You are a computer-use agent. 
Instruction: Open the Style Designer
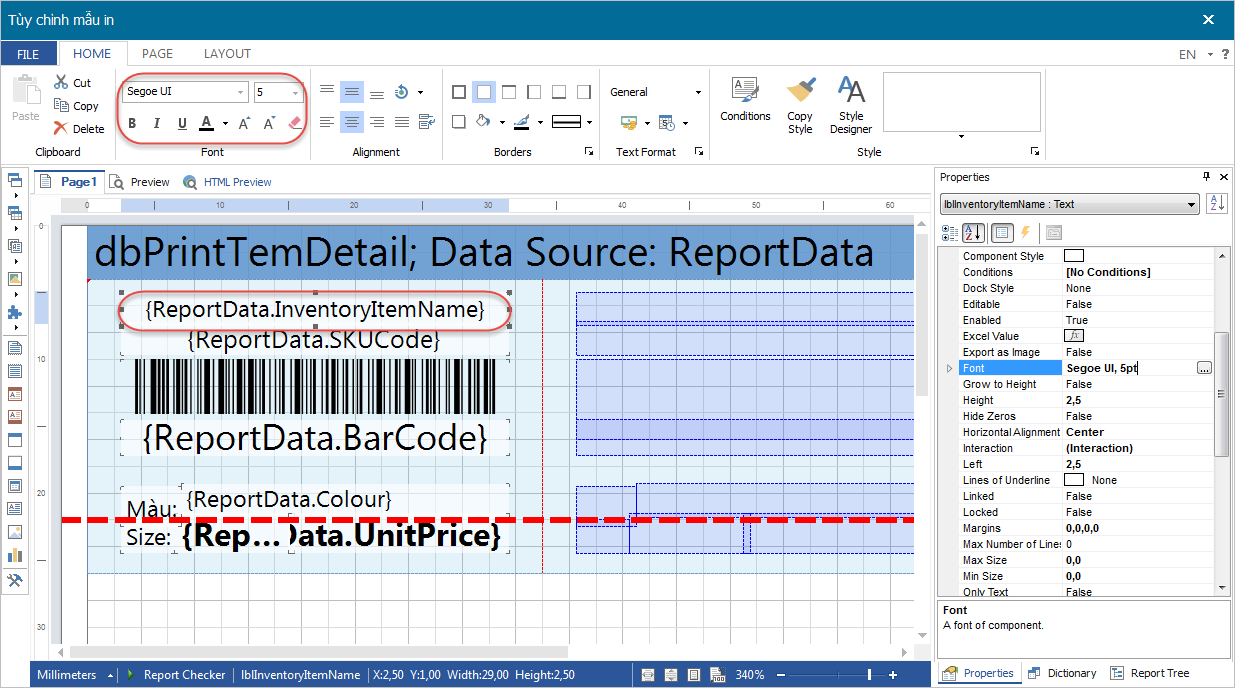click(x=851, y=105)
